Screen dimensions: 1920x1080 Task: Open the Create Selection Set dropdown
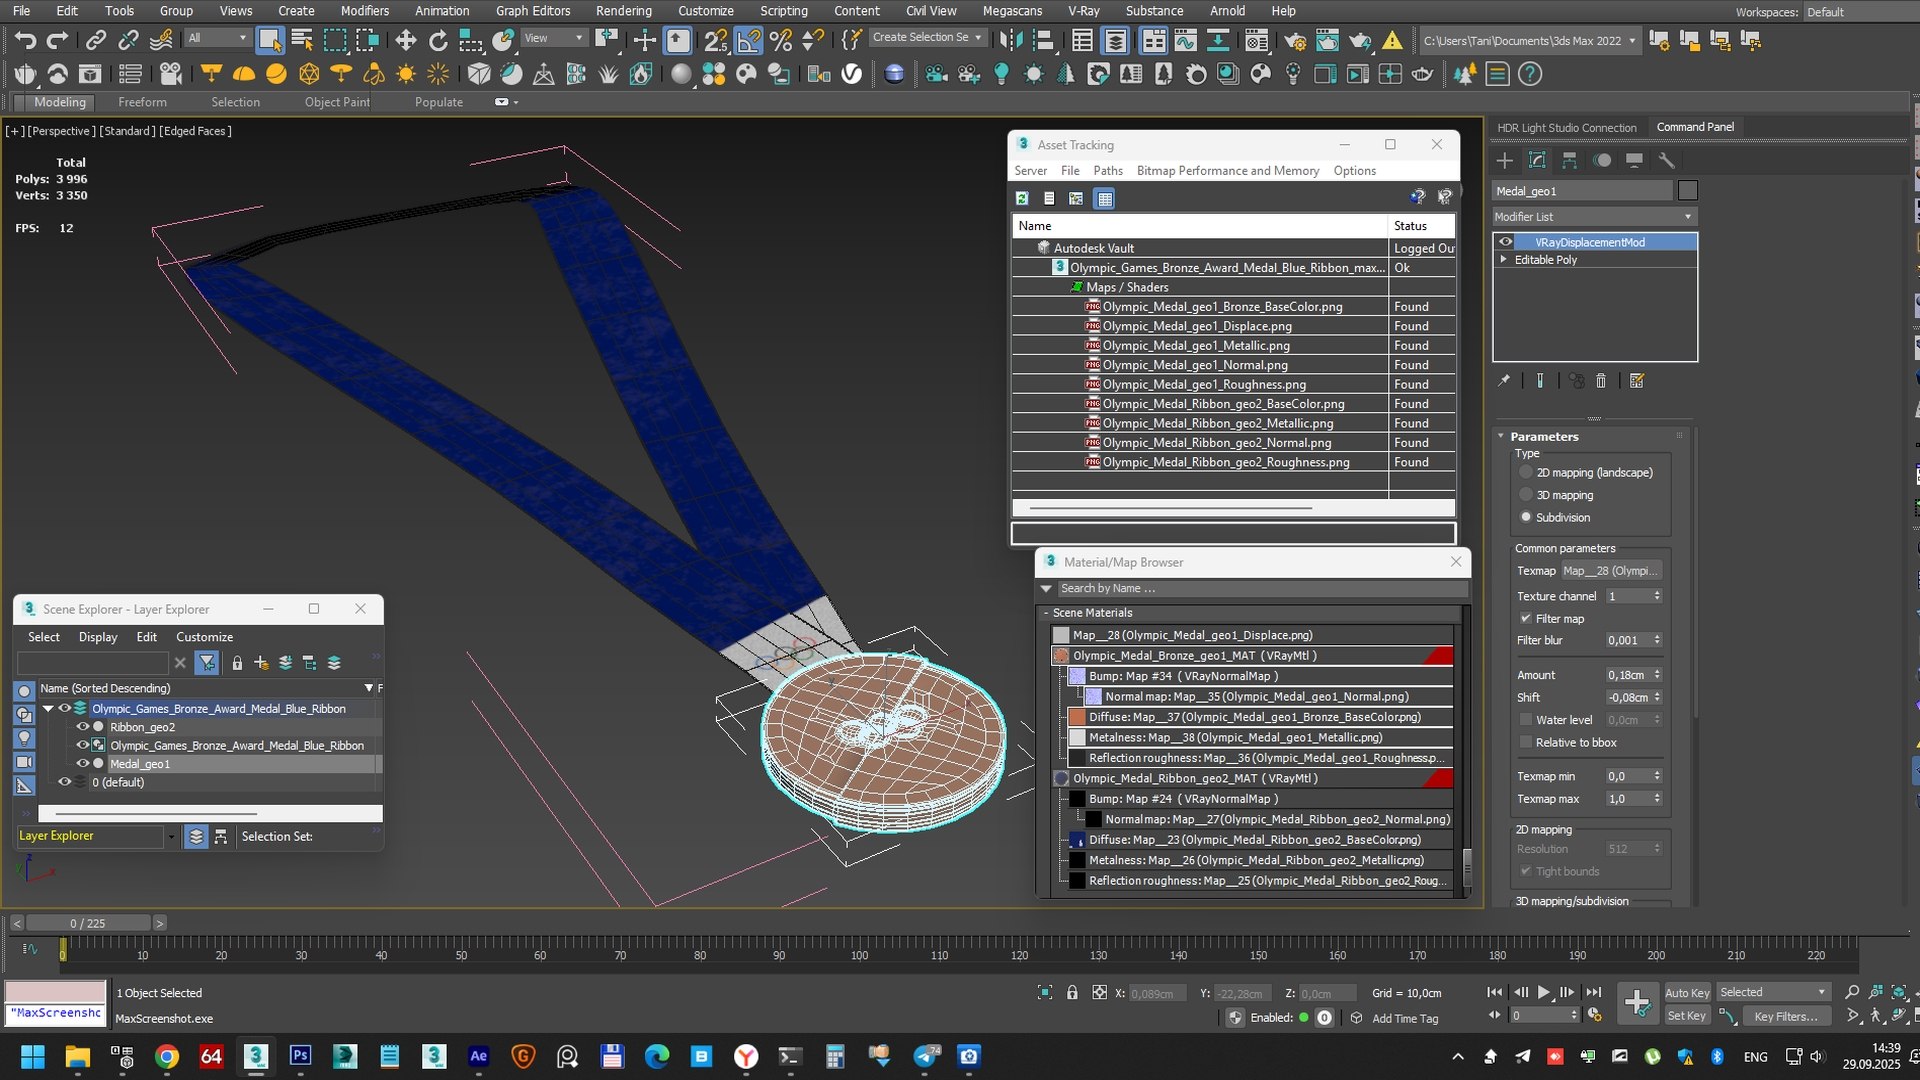pos(927,38)
